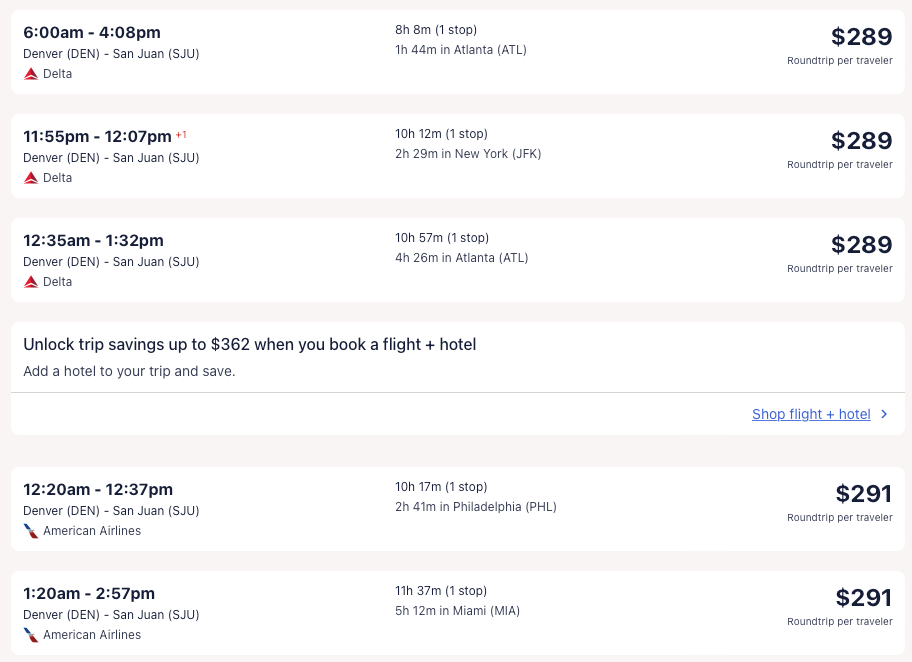The width and height of the screenshot is (912, 662).
Task: Click $291 price on Philadelphia layover flight
Action: click(x=863, y=494)
